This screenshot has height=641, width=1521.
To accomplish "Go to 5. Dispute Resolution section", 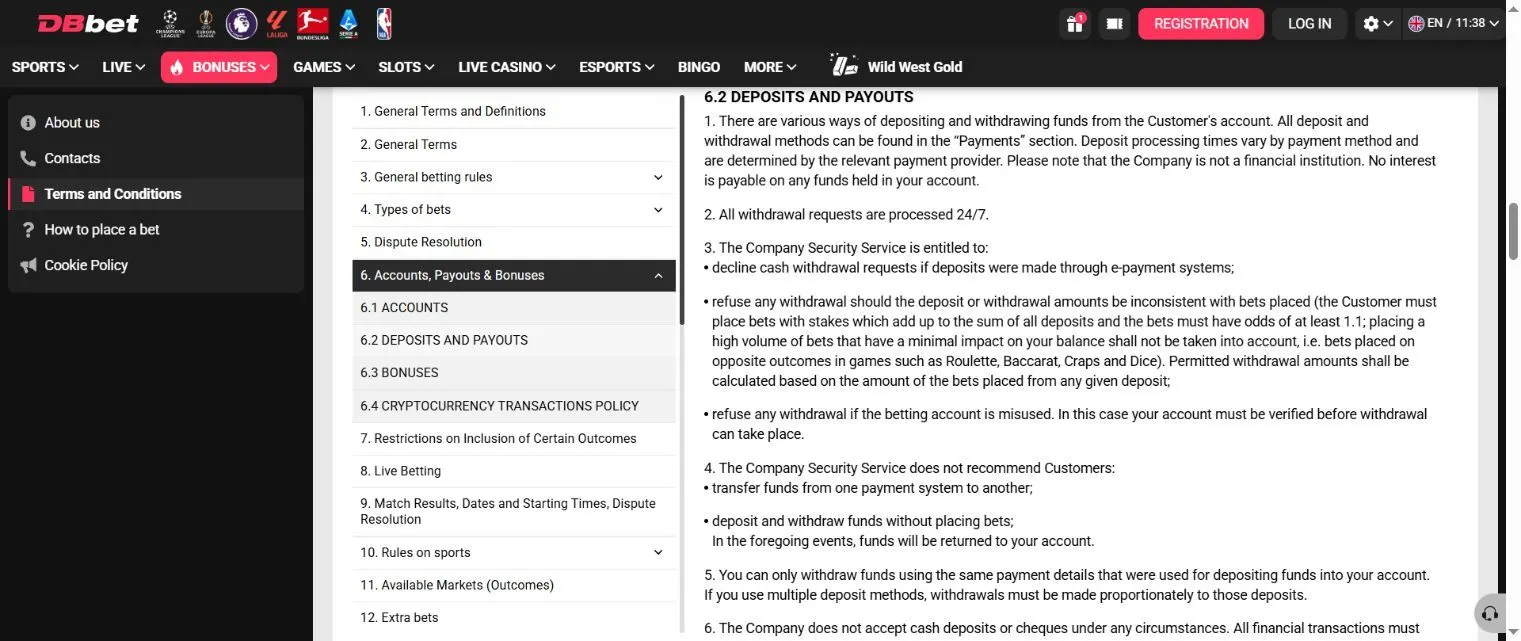I will (514, 242).
